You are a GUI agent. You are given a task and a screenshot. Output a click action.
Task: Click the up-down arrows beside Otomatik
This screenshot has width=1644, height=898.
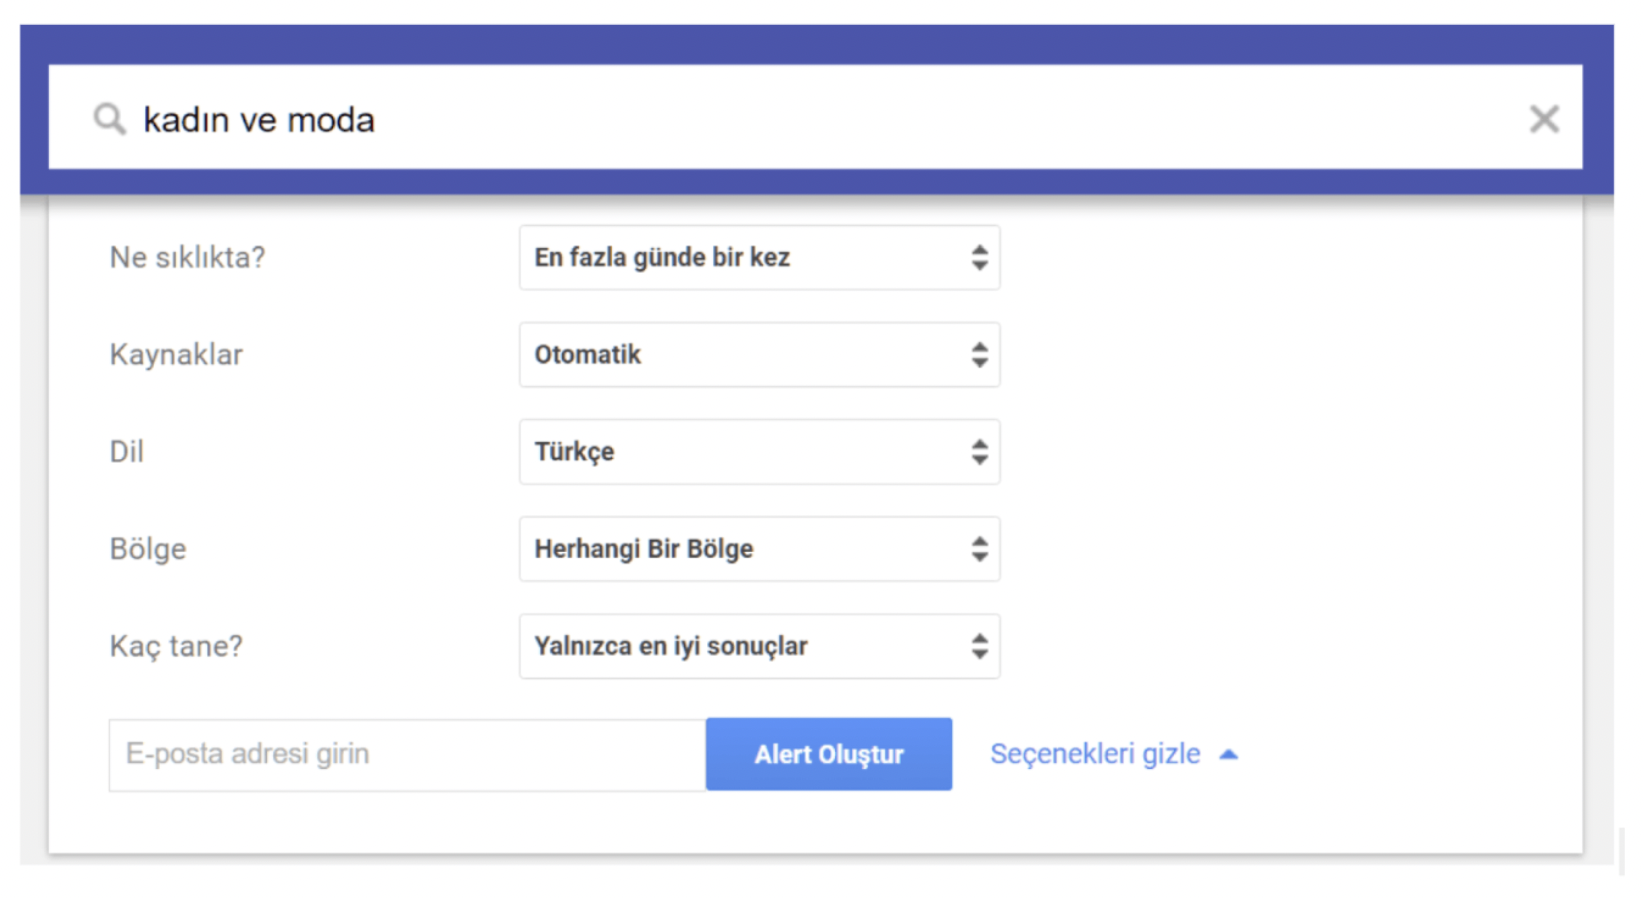(979, 355)
